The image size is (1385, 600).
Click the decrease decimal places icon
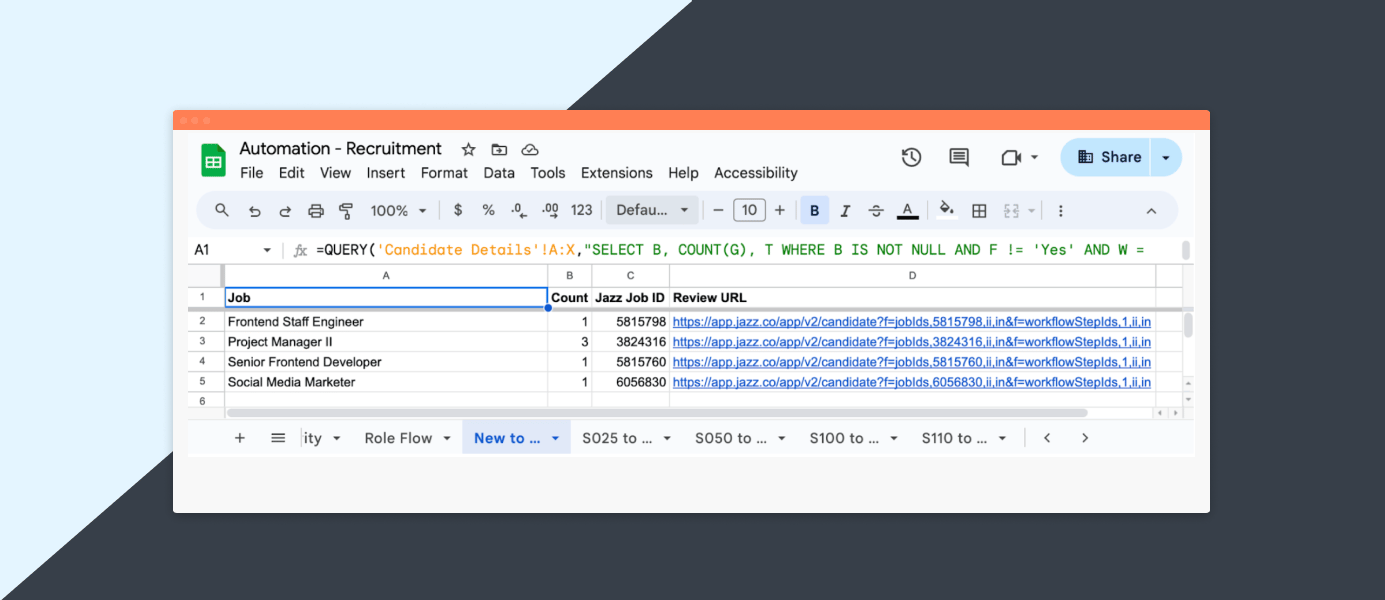pyautogui.click(x=518, y=210)
